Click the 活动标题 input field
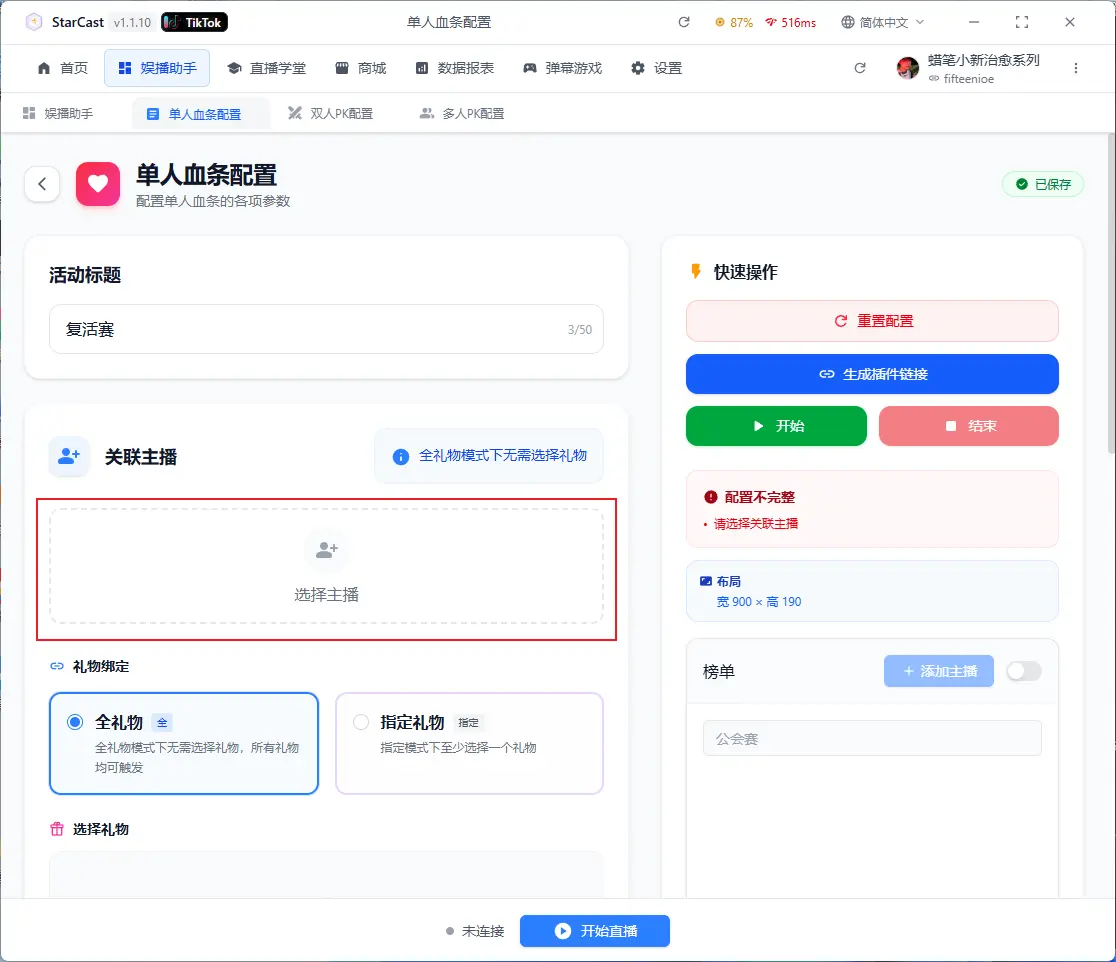This screenshot has width=1116, height=962. [310, 329]
